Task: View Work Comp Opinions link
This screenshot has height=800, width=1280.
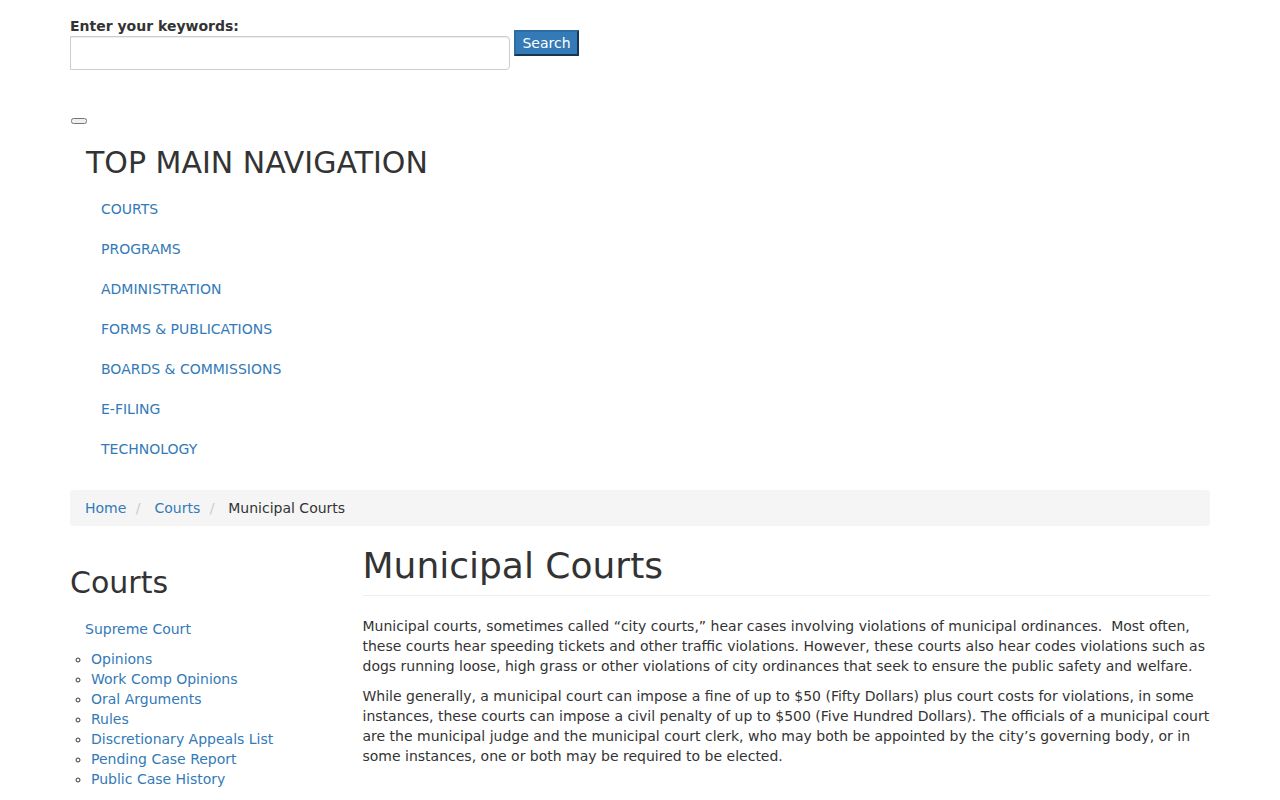Action: pyautogui.click(x=164, y=679)
